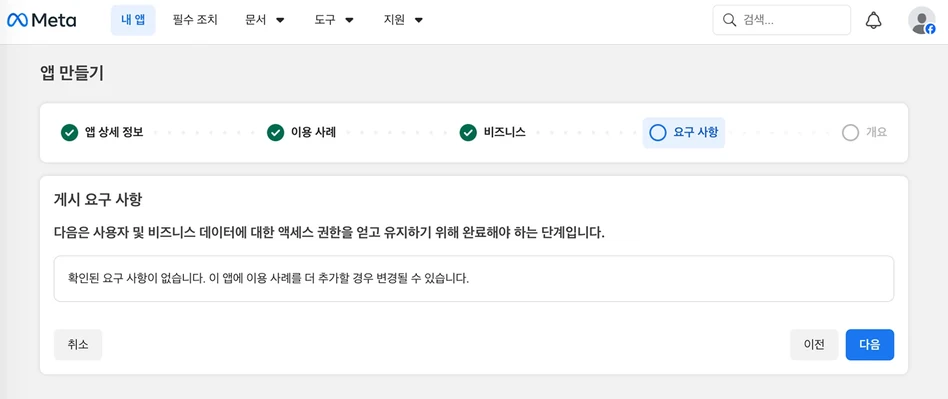
Task: Expand the 문서 dropdown menu
Action: (x=265, y=21)
